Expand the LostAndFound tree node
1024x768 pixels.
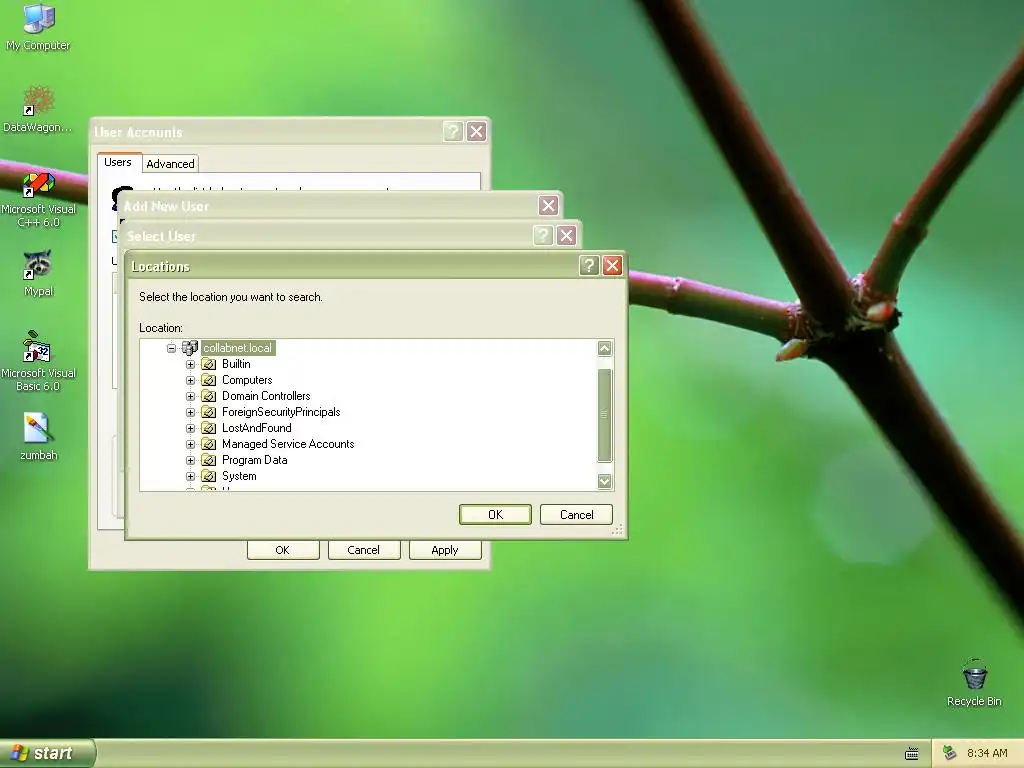[x=190, y=428]
